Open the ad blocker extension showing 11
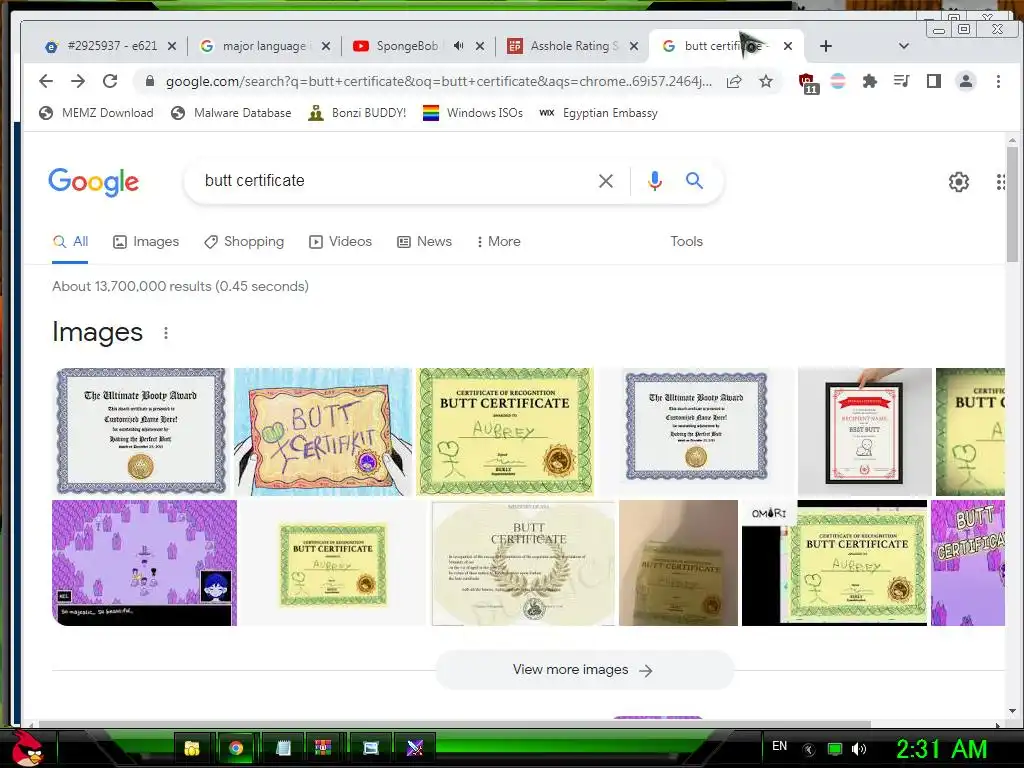The height and width of the screenshot is (768, 1024). click(808, 83)
